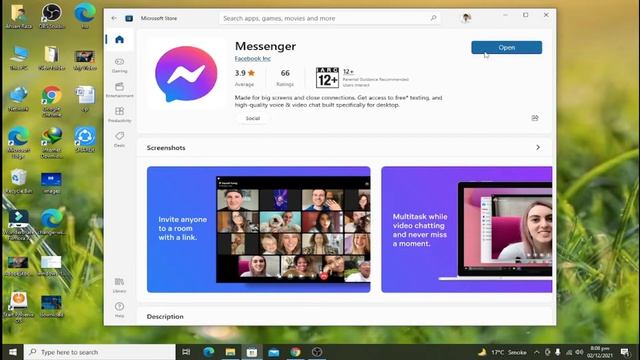The image size is (640, 360).
Task: Click the 3.9 star average rating
Action: click(x=244, y=78)
